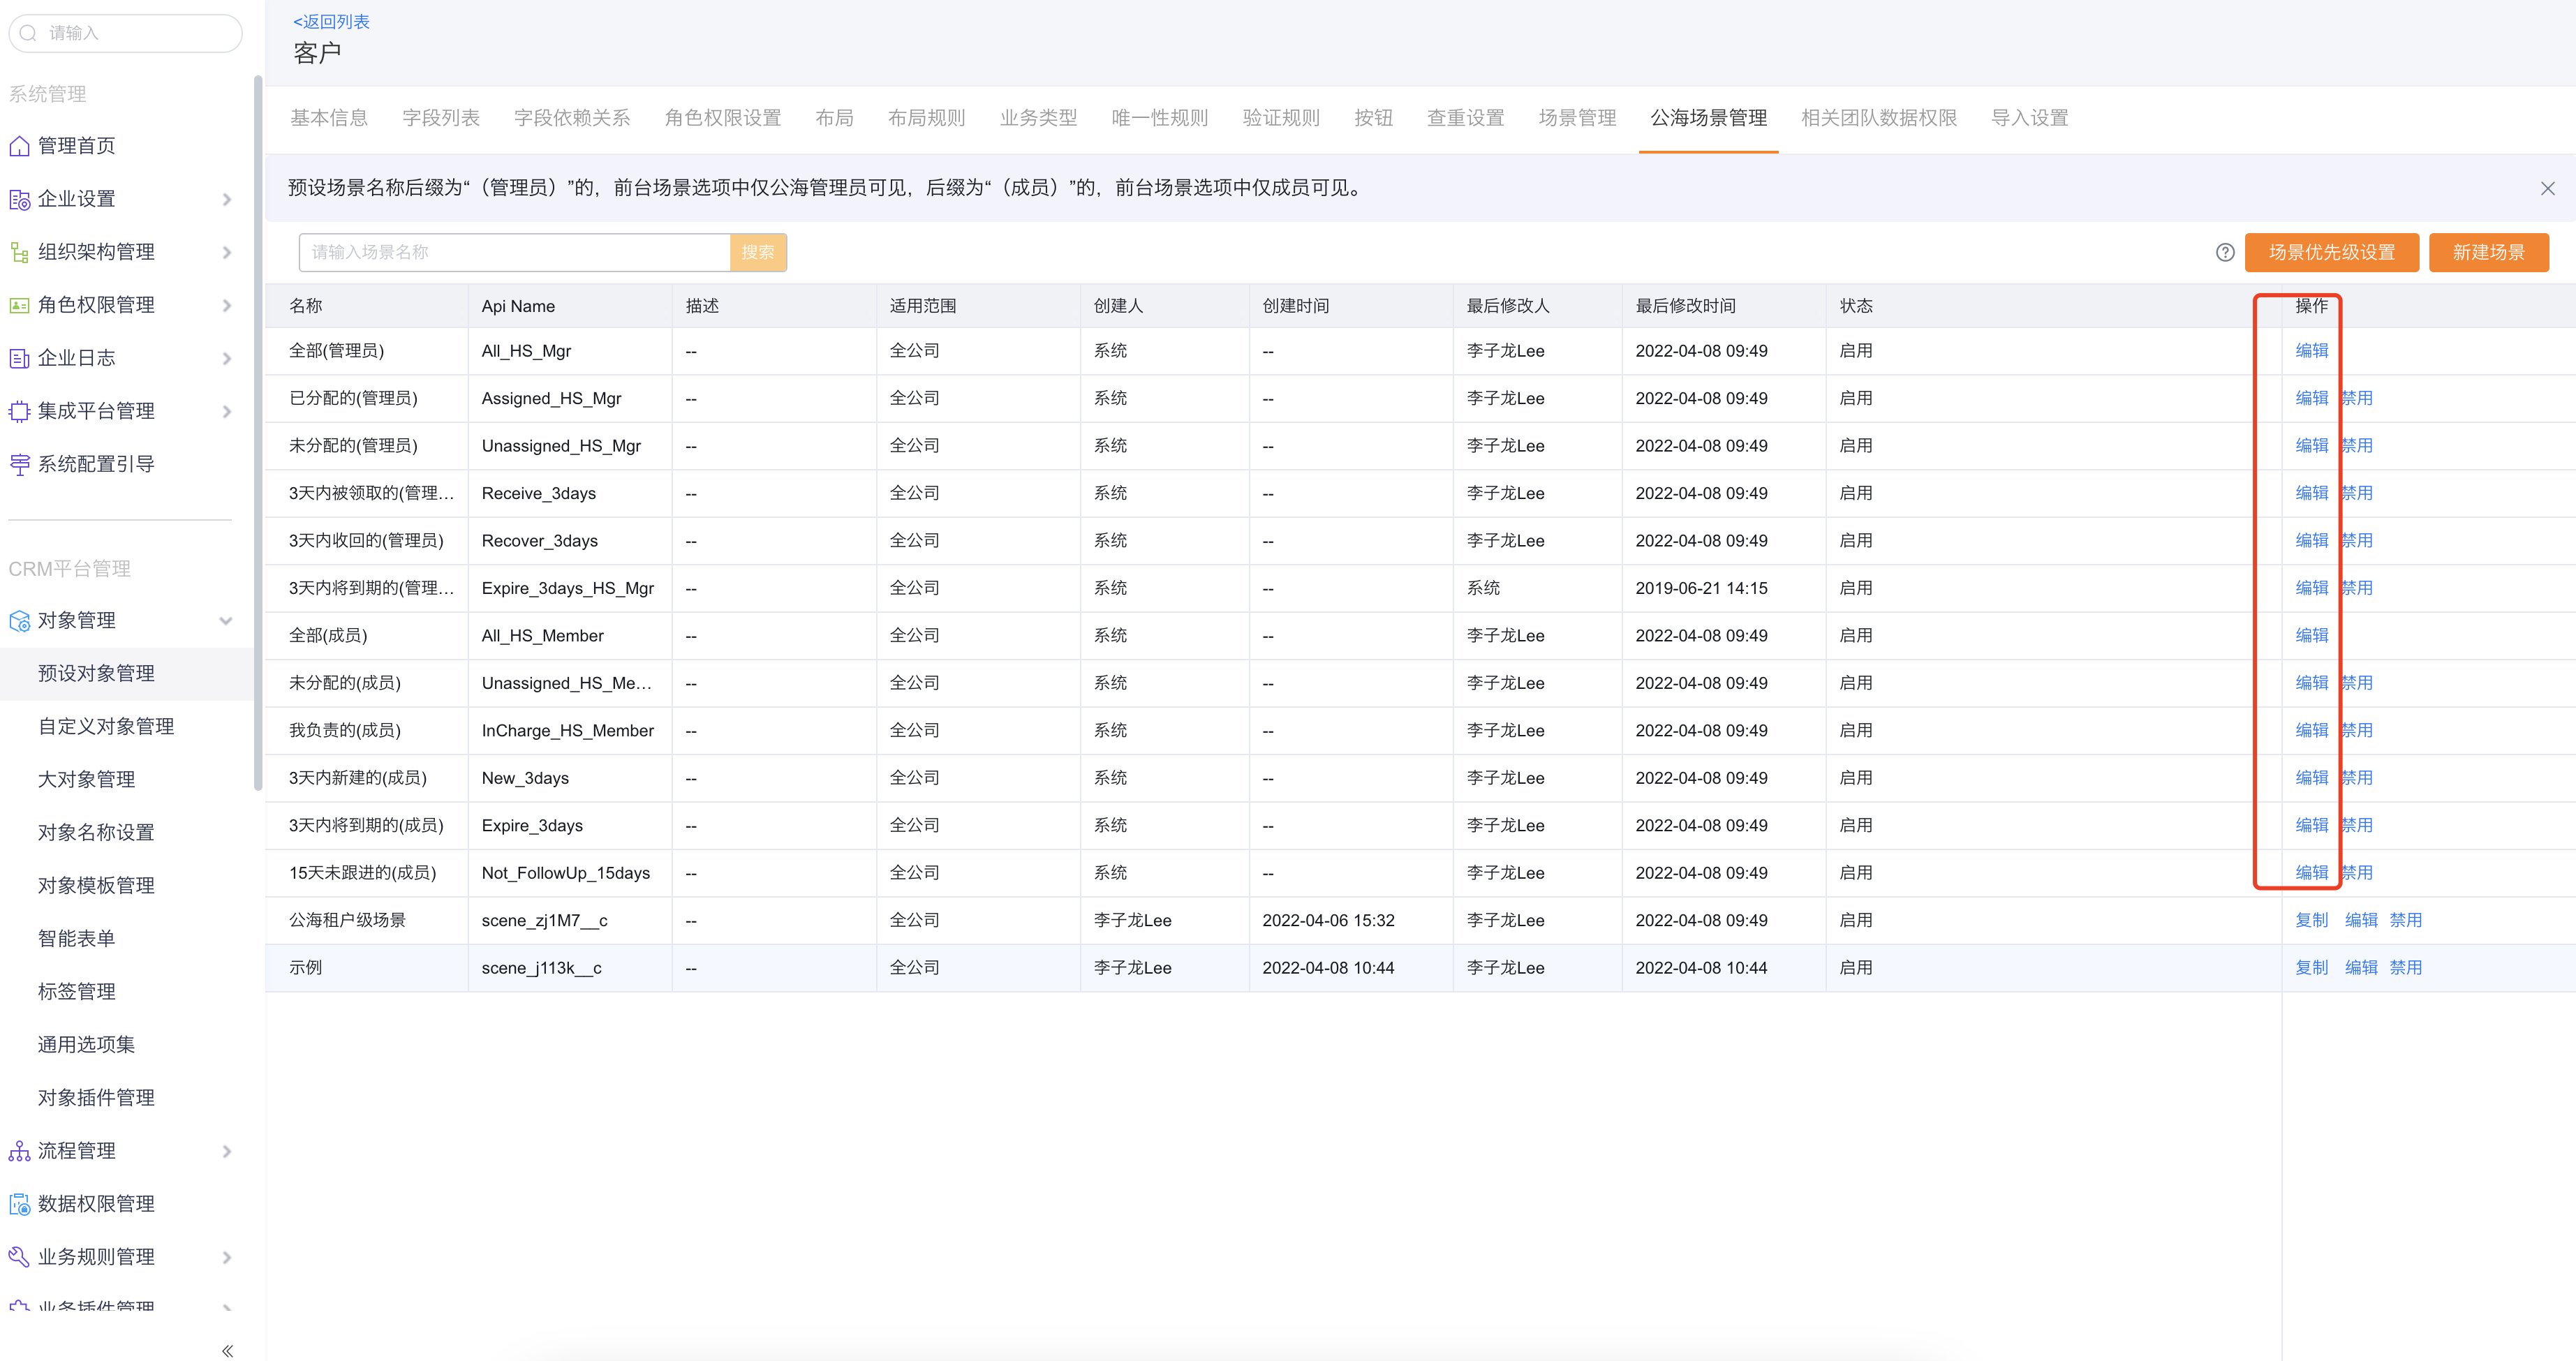
Task: Click the 数据权限管理 data permissions icon
Action: tap(20, 1203)
